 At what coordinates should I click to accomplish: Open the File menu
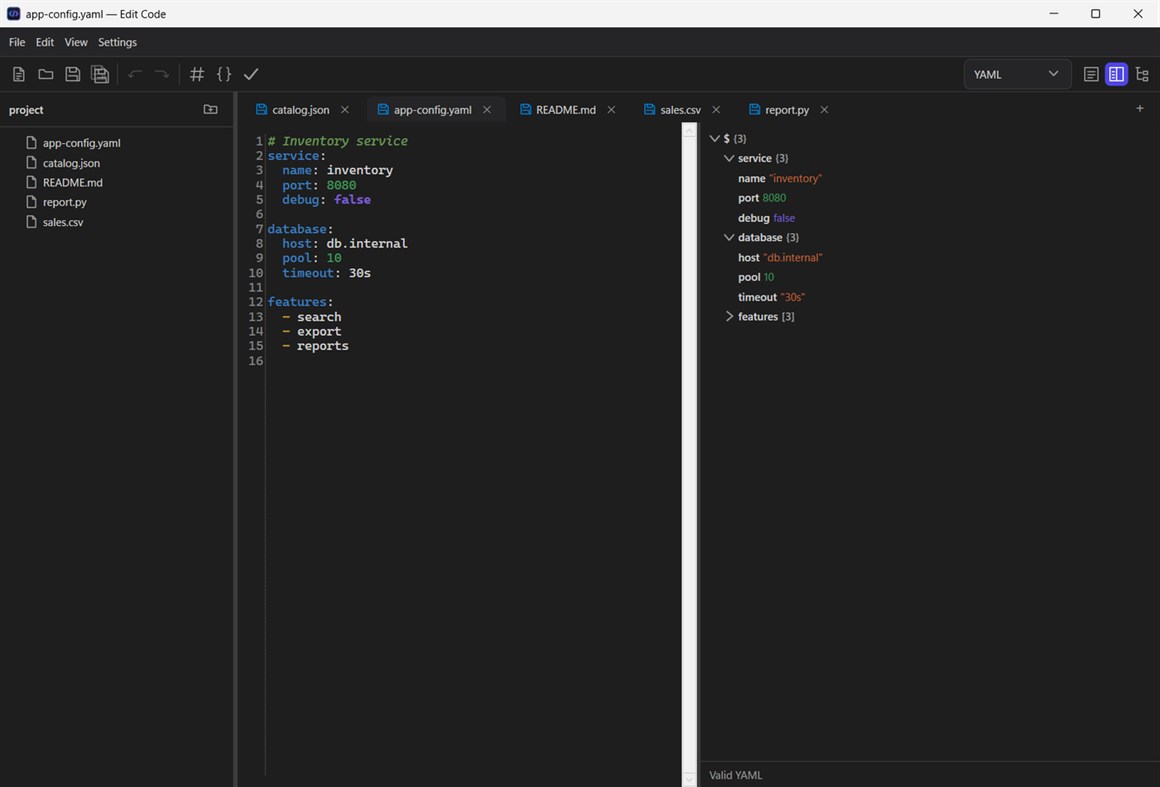click(17, 42)
